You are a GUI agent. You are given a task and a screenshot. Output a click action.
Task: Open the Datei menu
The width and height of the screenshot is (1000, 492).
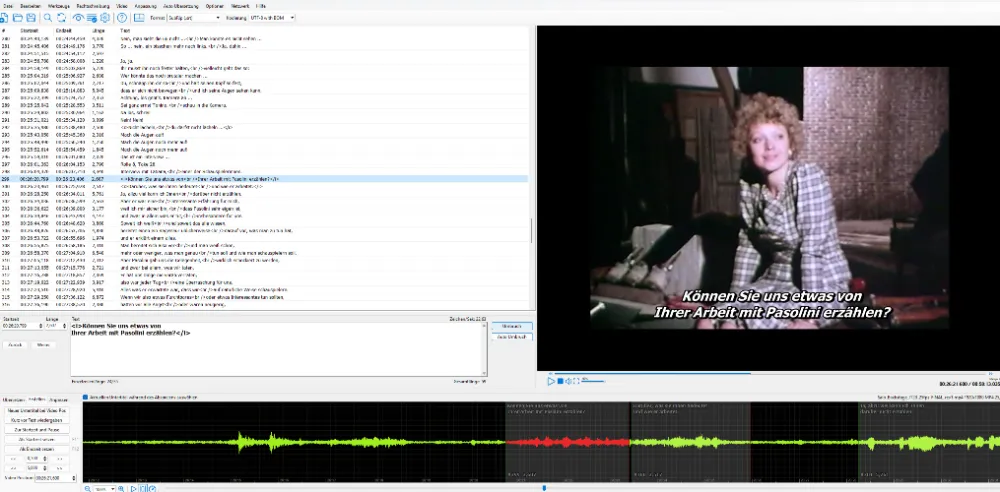click(8, 5)
